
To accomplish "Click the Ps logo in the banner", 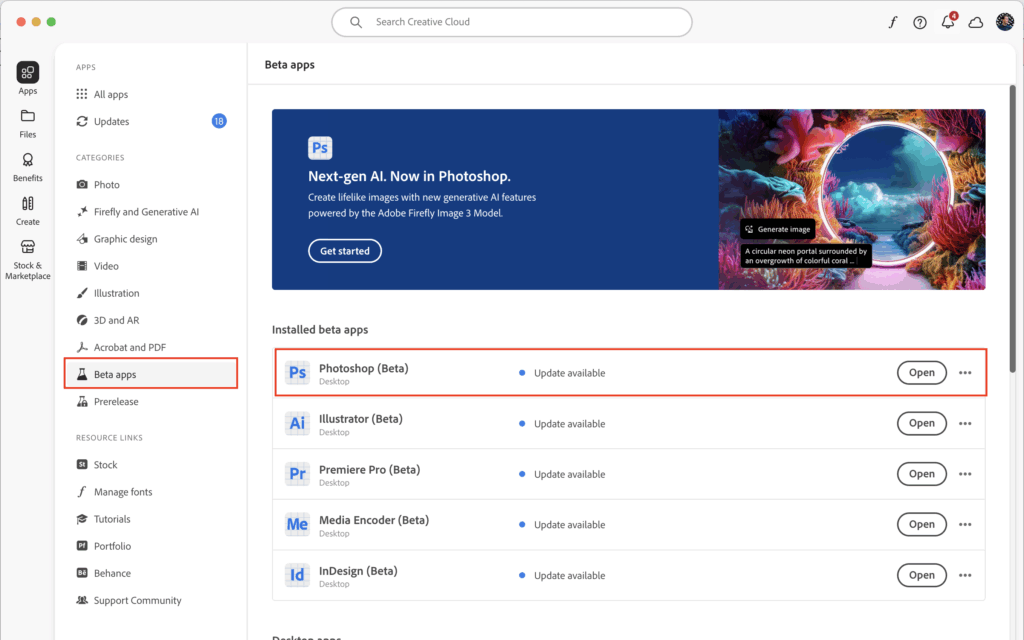I will tap(320, 148).
